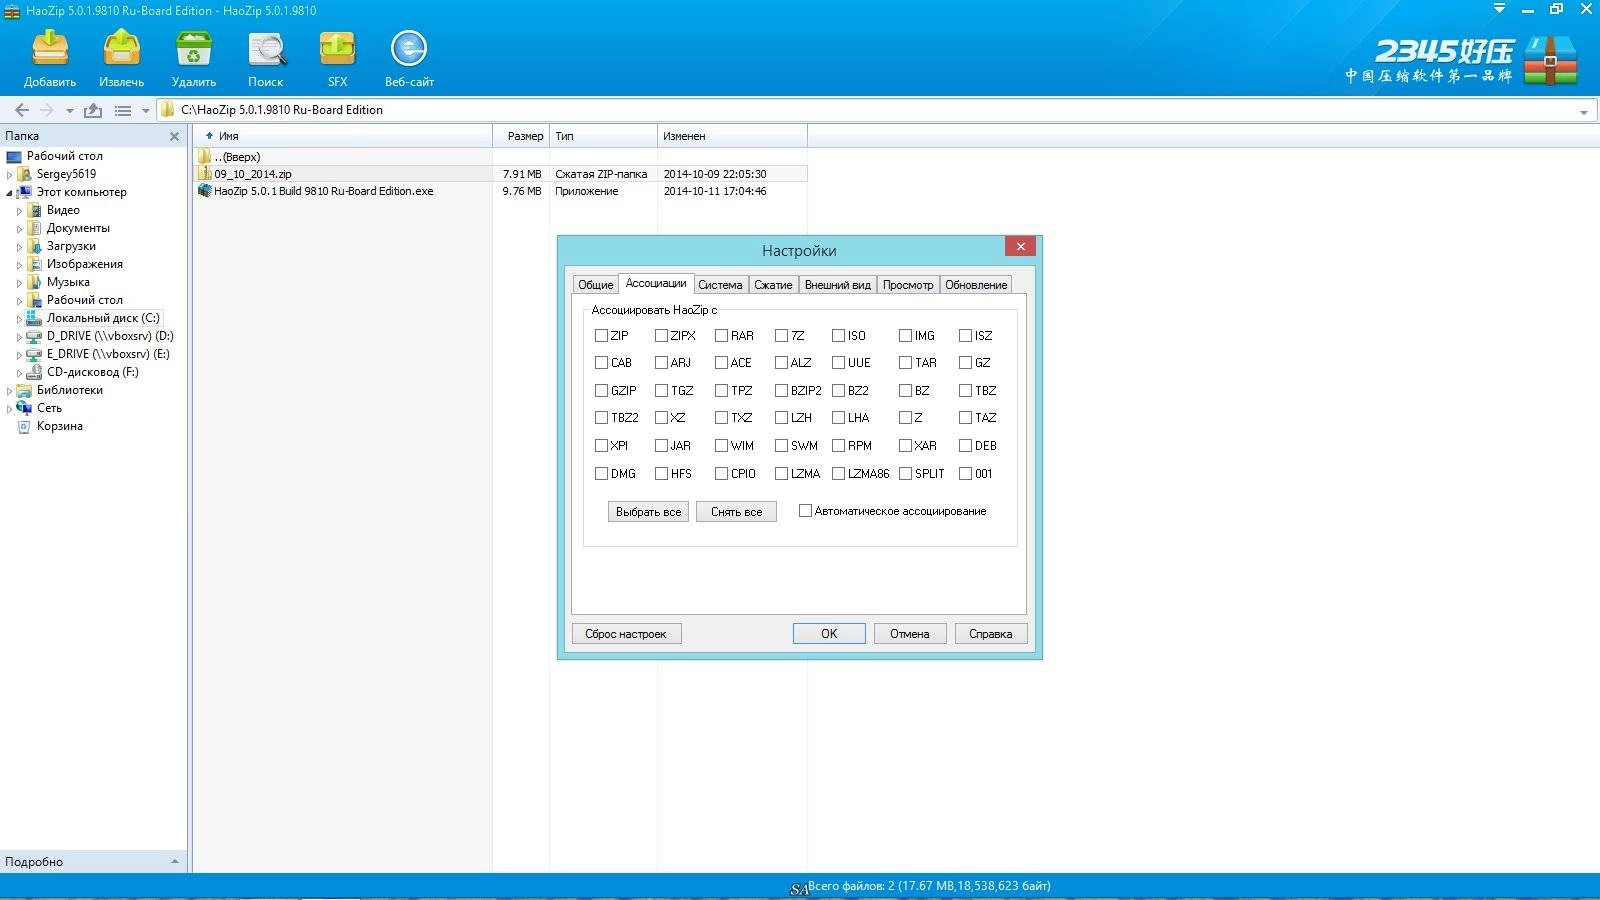Click the Отмена button
Screen dimensions: 1600x900
(x=910, y=634)
